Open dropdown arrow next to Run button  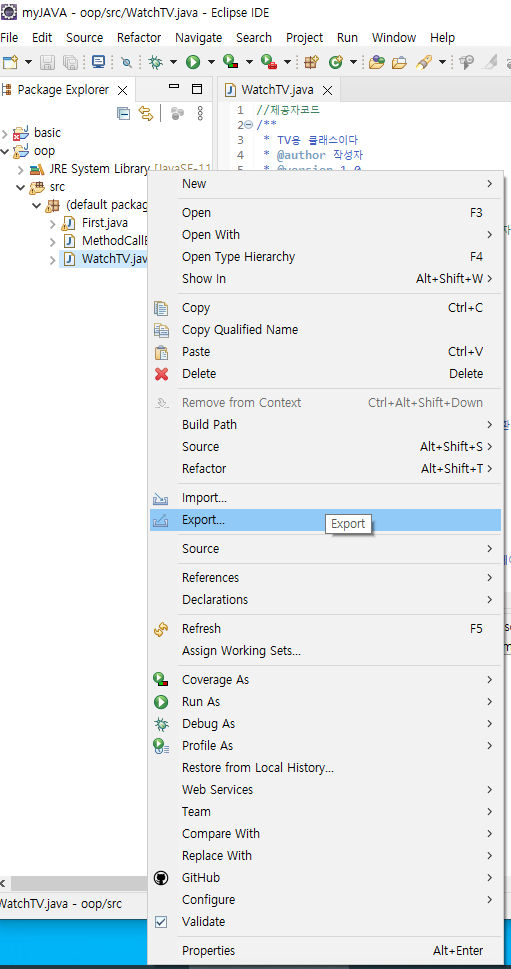(x=211, y=62)
